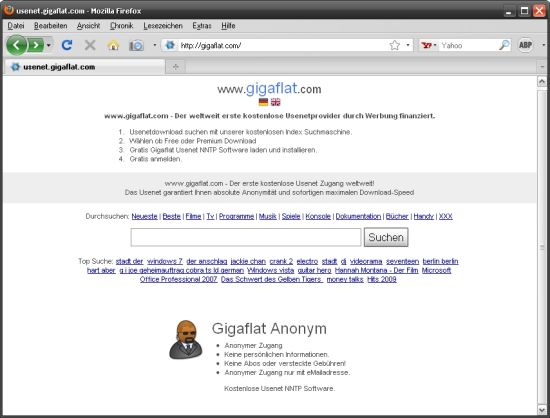Image resolution: width=550 pixels, height=418 pixels.
Task: Click the jackie chan top search link
Action: pos(248,261)
